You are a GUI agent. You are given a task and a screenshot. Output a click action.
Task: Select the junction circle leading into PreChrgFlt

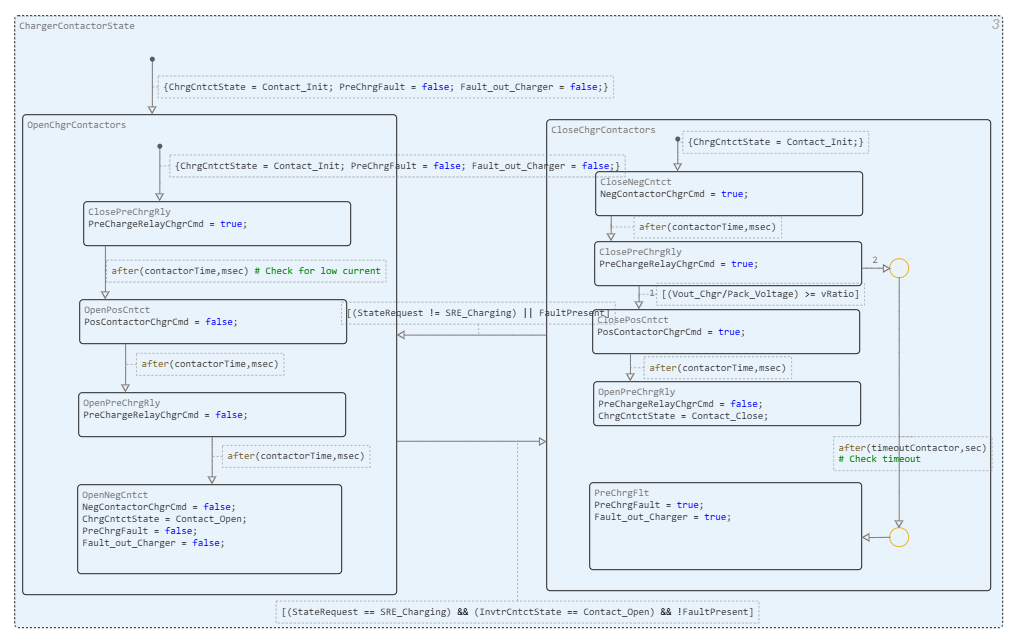[x=899, y=537]
